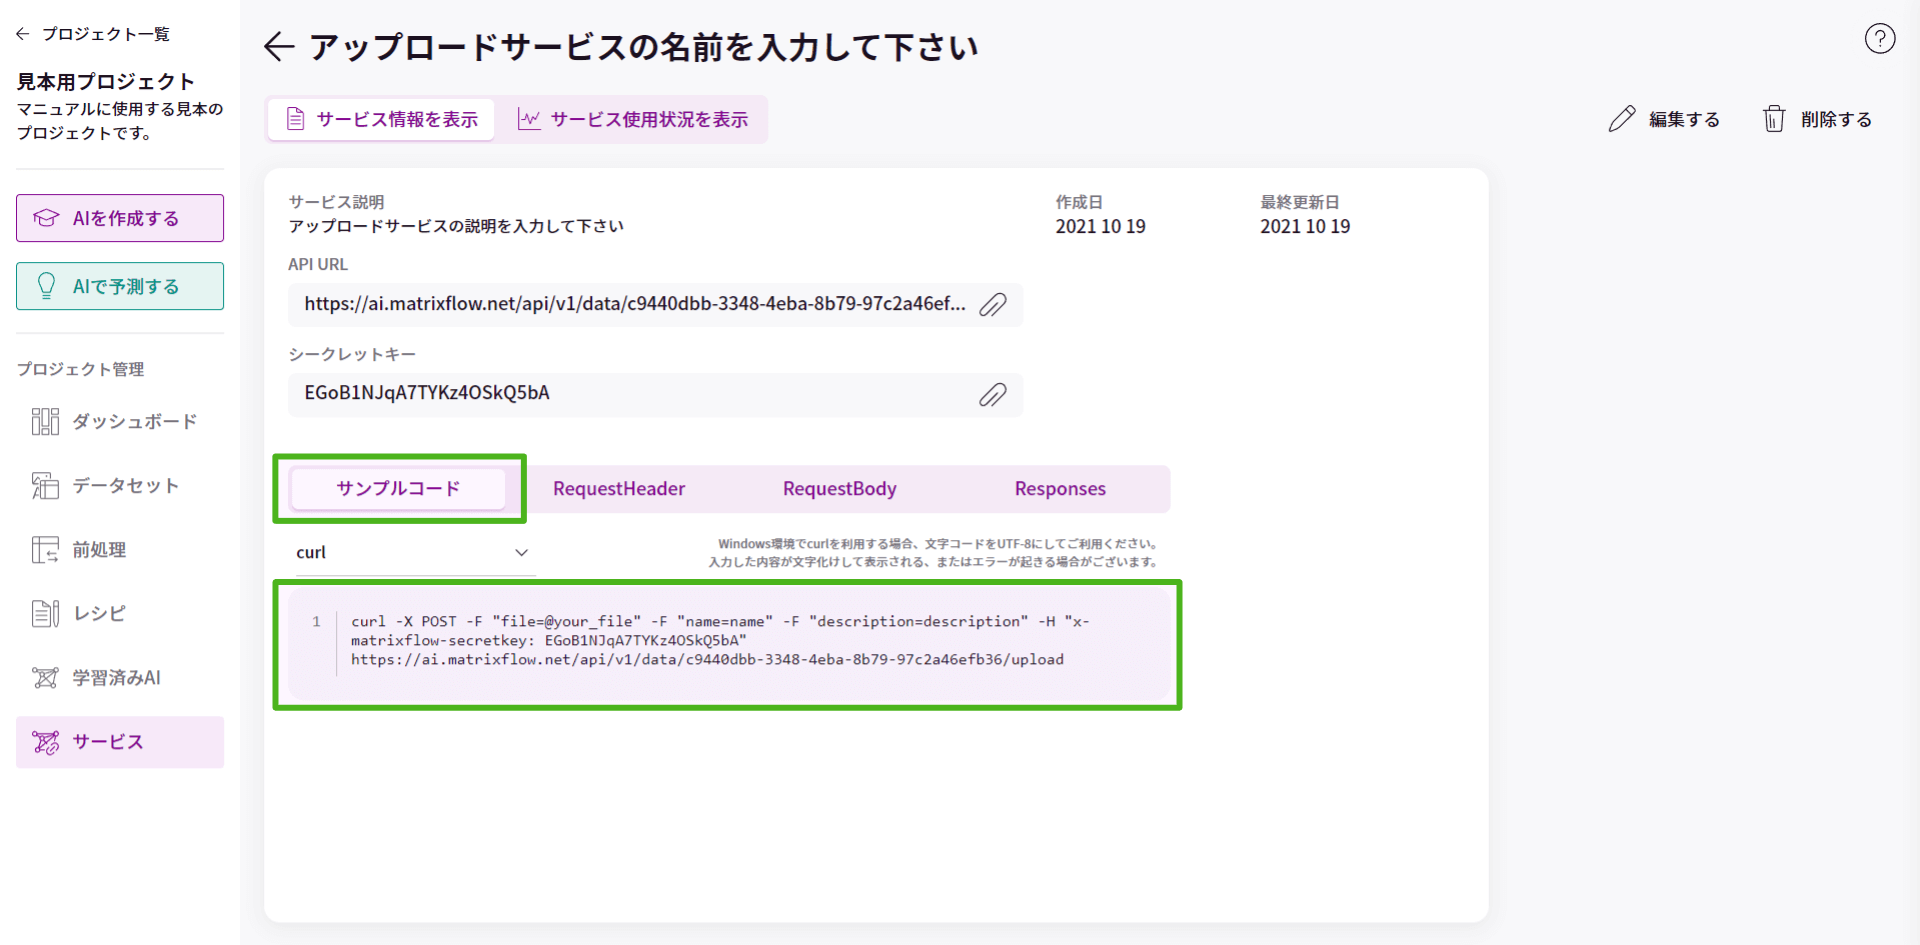Click the API URL field
The width and height of the screenshot is (1920, 945).
(655, 304)
